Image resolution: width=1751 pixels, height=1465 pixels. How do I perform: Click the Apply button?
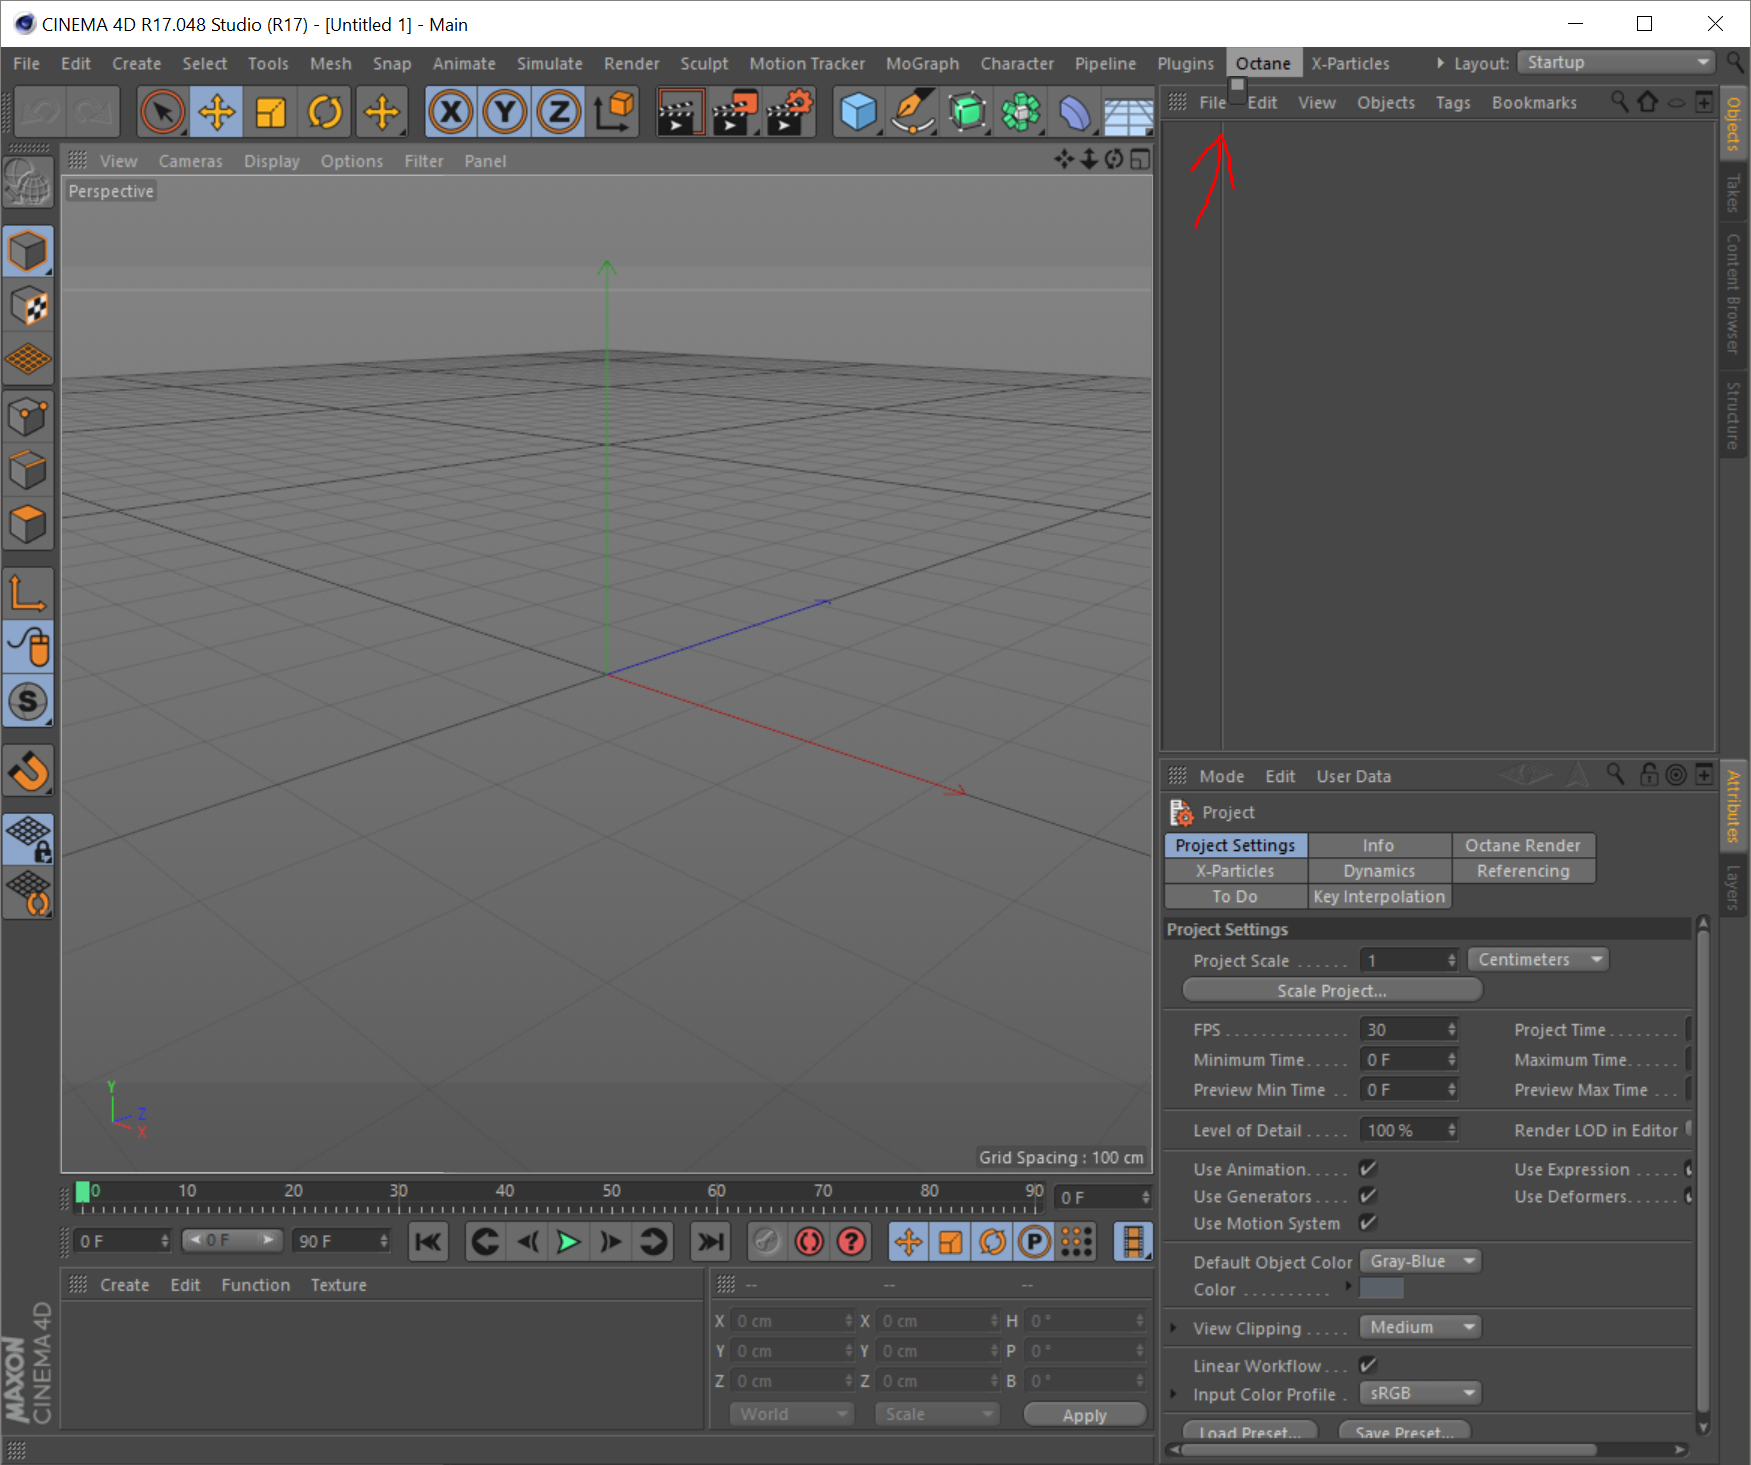point(1085,1415)
